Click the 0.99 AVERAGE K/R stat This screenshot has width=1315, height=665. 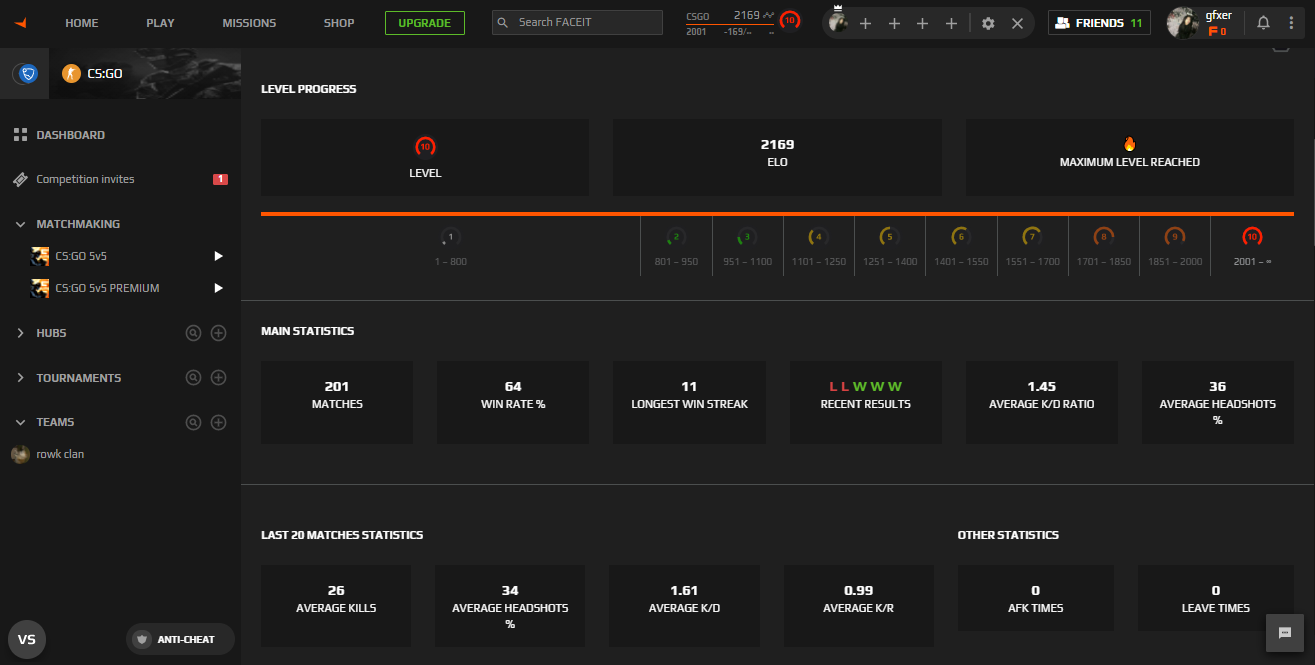[858, 606]
